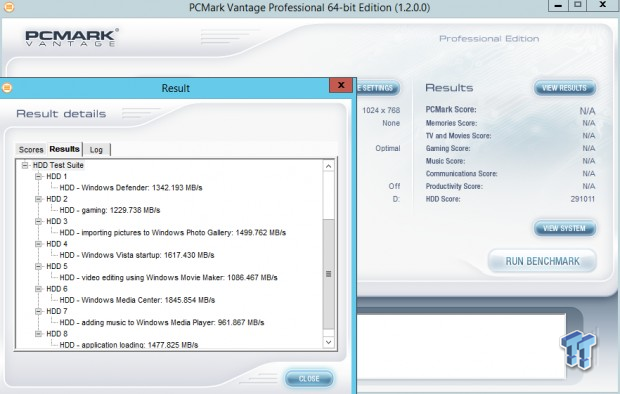Click the Optimal setting value
This screenshot has height=394, width=620.
tap(388, 148)
